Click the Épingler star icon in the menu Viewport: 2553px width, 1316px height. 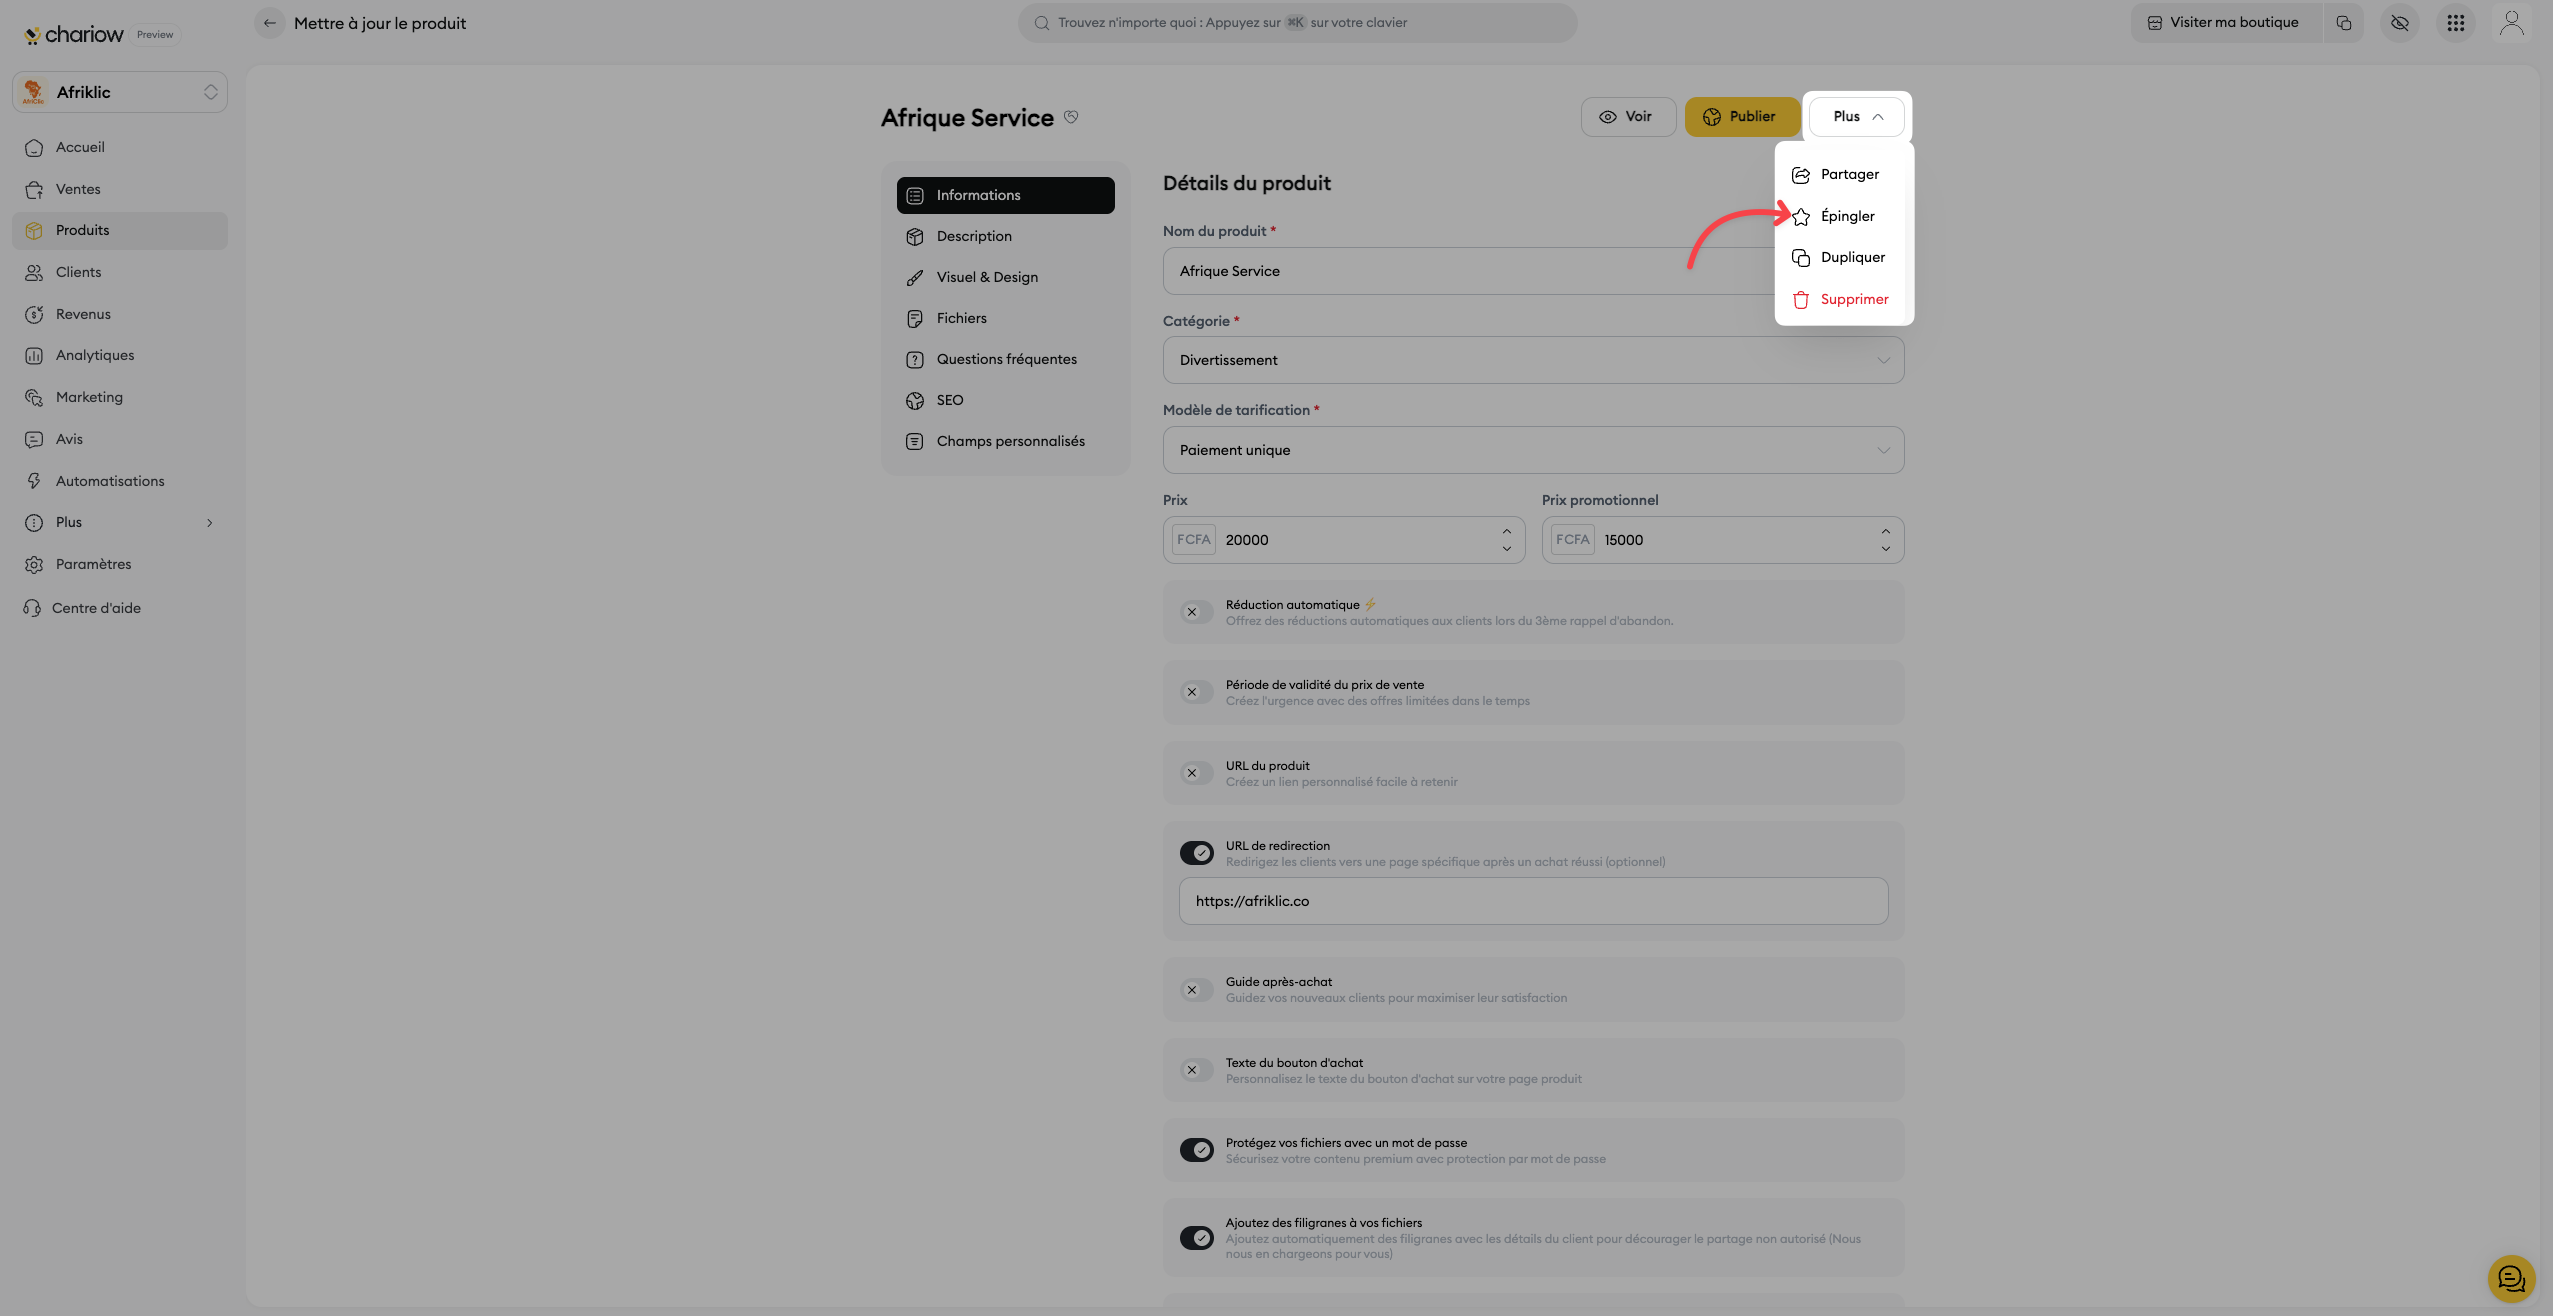(x=1801, y=216)
